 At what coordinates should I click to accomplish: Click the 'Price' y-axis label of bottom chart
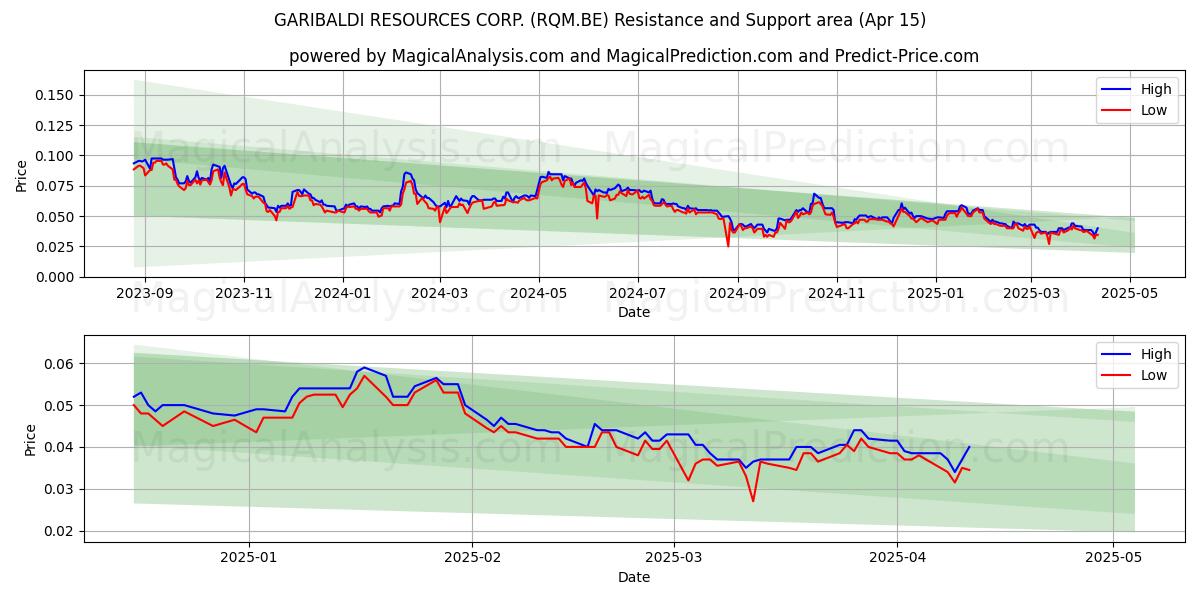coord(31,439)
